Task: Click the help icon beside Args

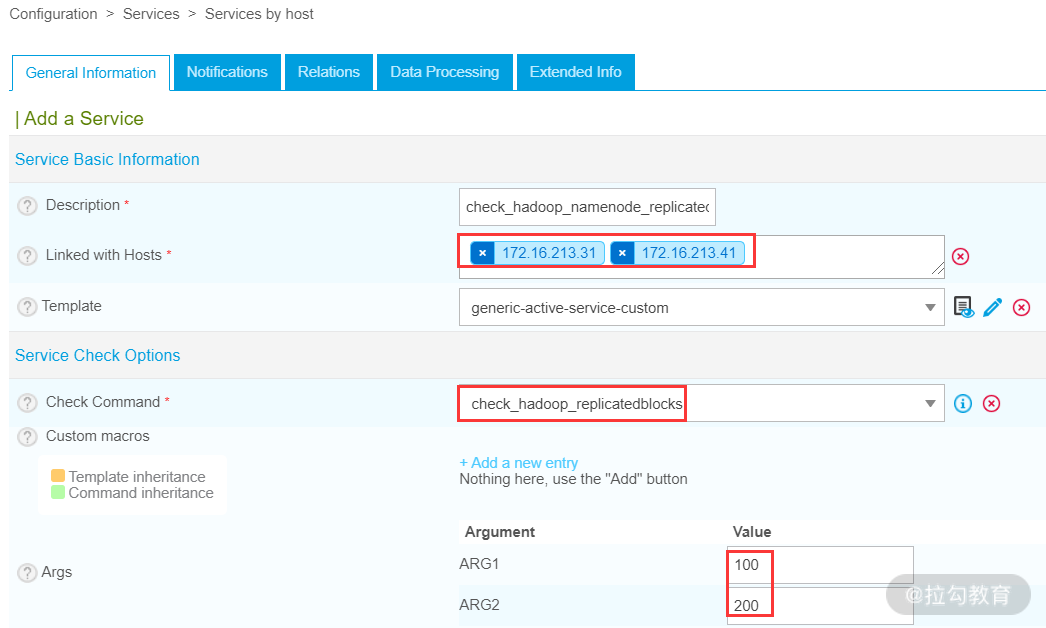Action: coord(27,573)
